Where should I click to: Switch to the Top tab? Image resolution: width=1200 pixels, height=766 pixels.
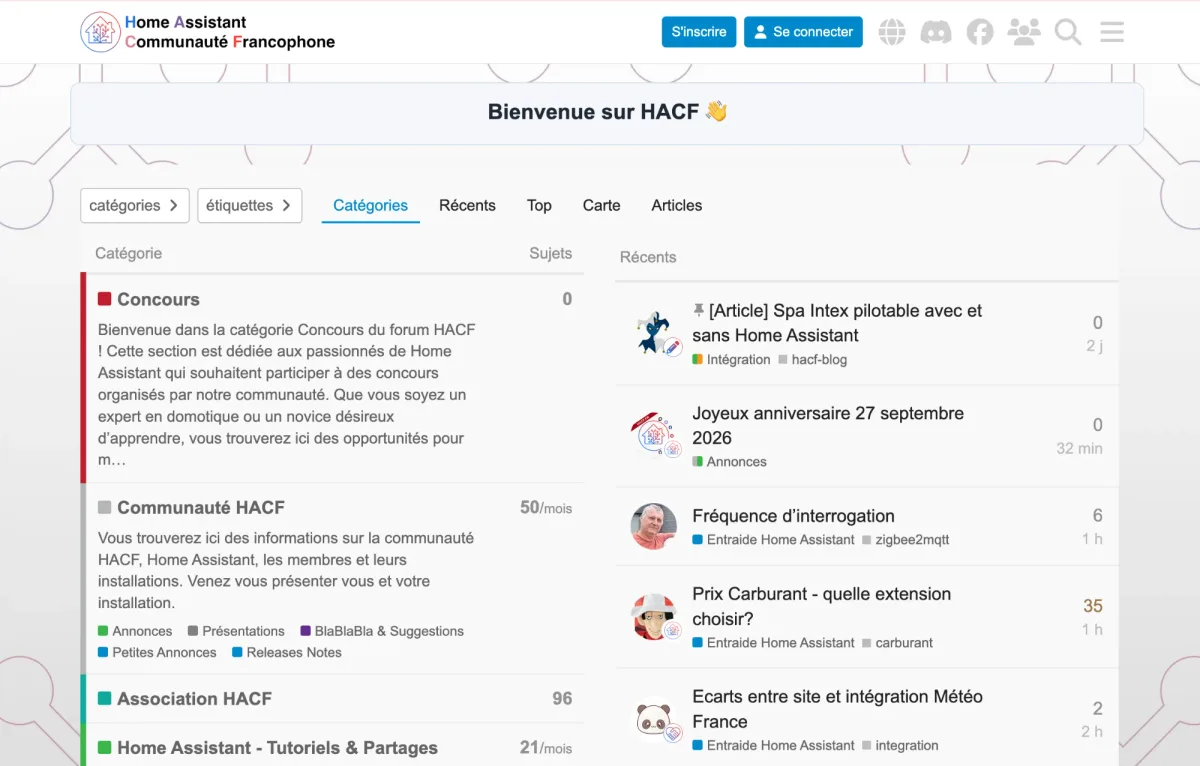tap(539, 205)
